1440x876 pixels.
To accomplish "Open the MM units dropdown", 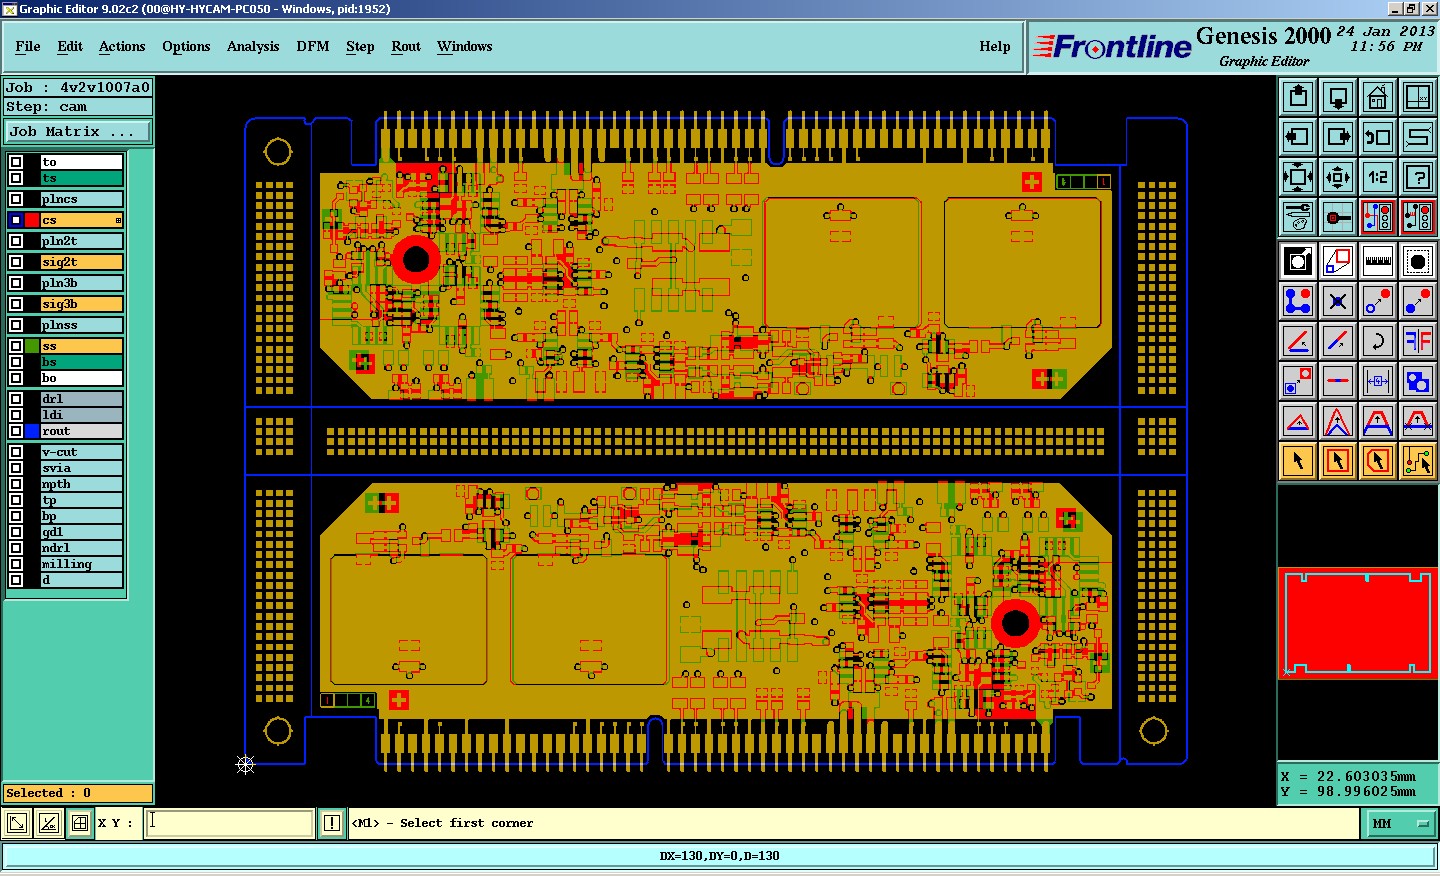I will 1402,823.
